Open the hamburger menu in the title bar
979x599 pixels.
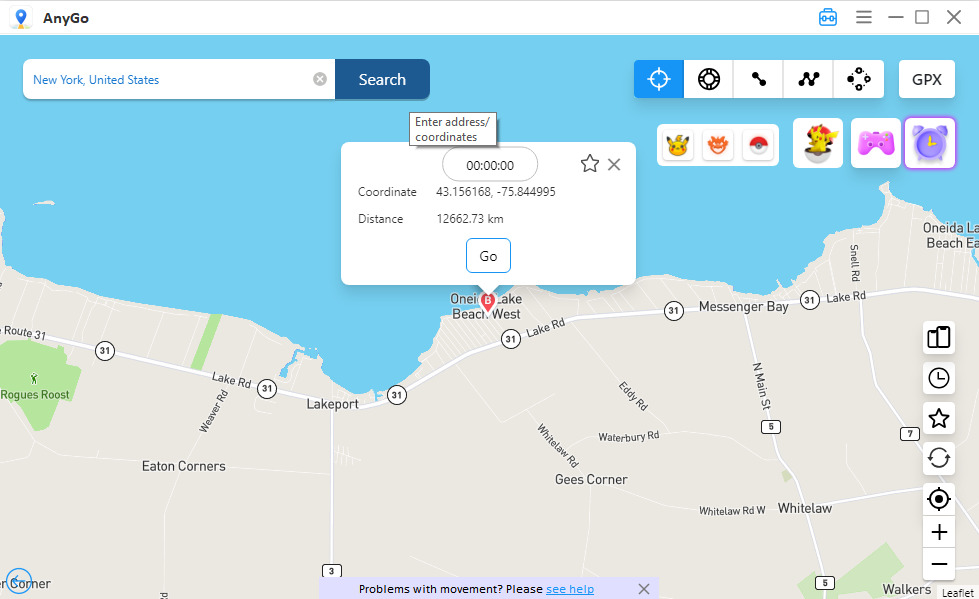click(x=863, y=17)
